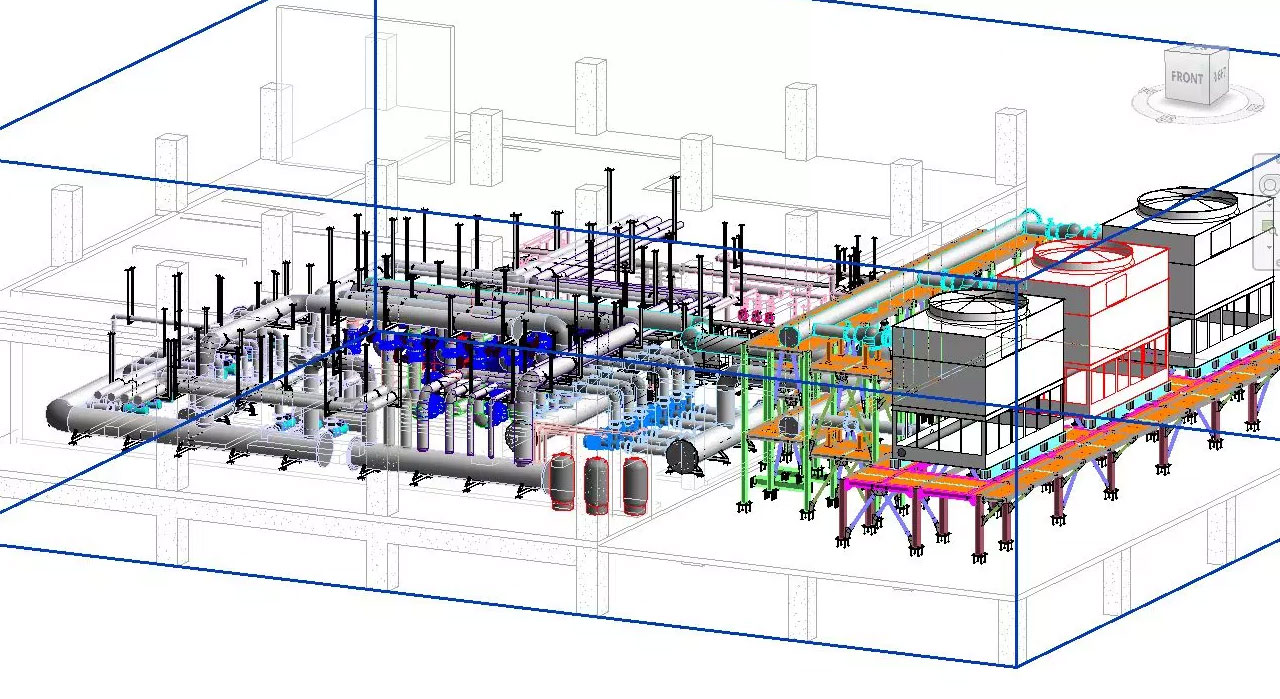Open the steering wheel on the navigation bar
The image size is (1280, 699).
(x=1271, y=186)
